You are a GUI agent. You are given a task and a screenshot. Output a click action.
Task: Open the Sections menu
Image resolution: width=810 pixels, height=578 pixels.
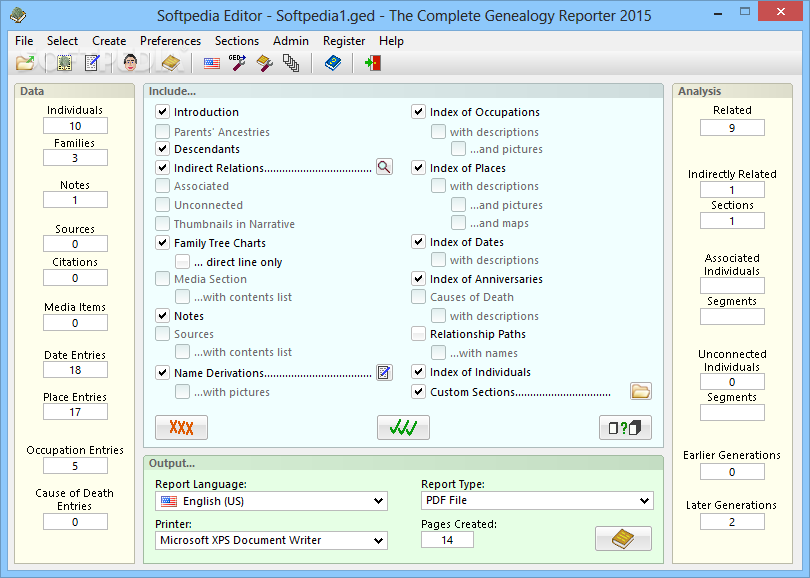(237, 41)
